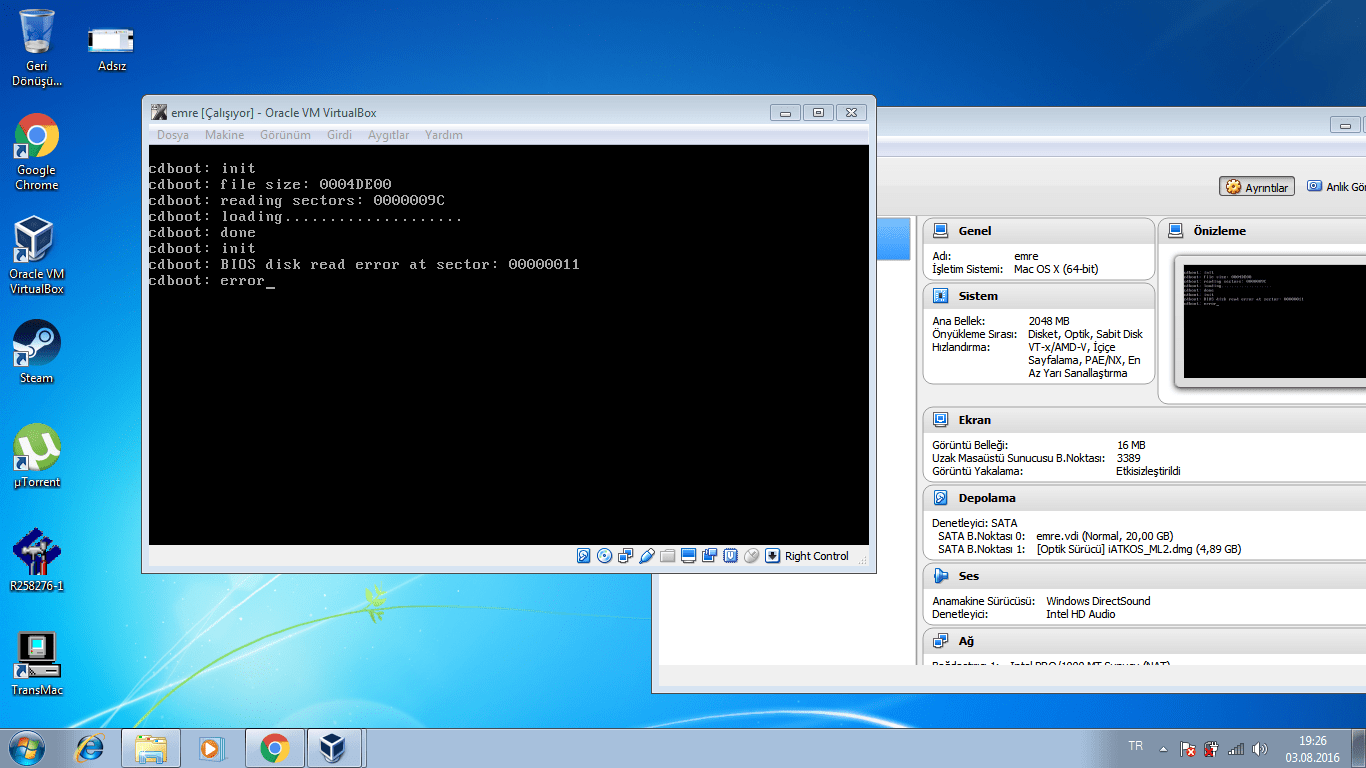Open the Ağ section heading link

966,641
